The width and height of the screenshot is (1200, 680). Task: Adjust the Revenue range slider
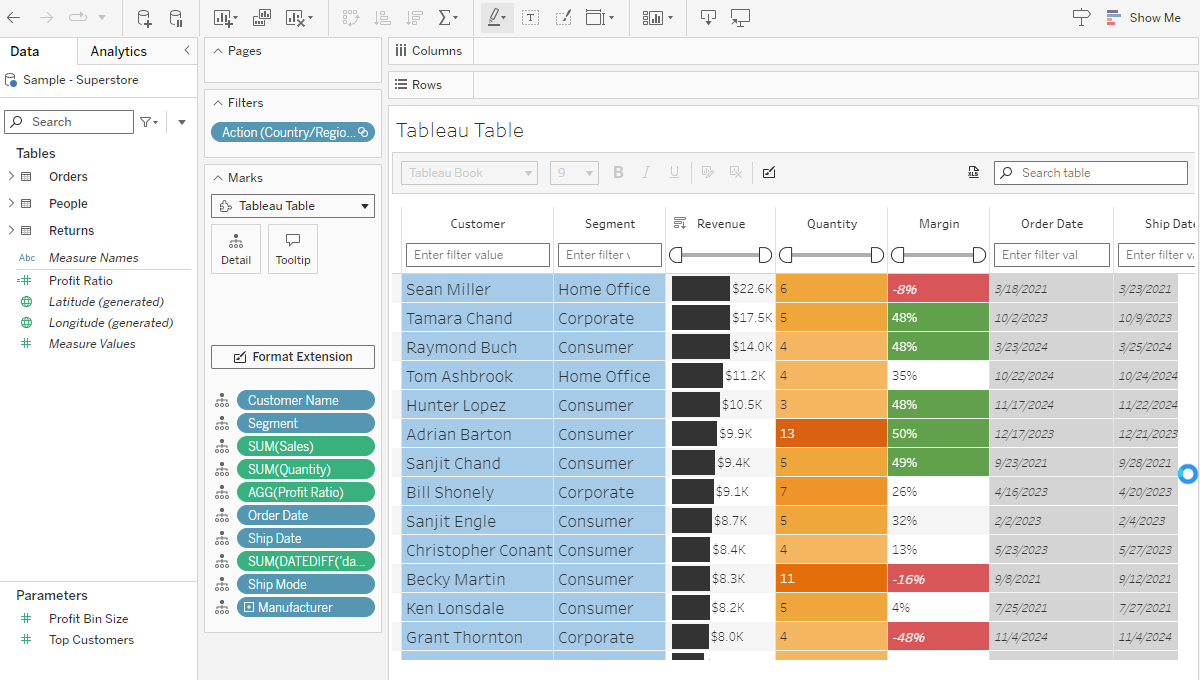[x=720, y=255]
